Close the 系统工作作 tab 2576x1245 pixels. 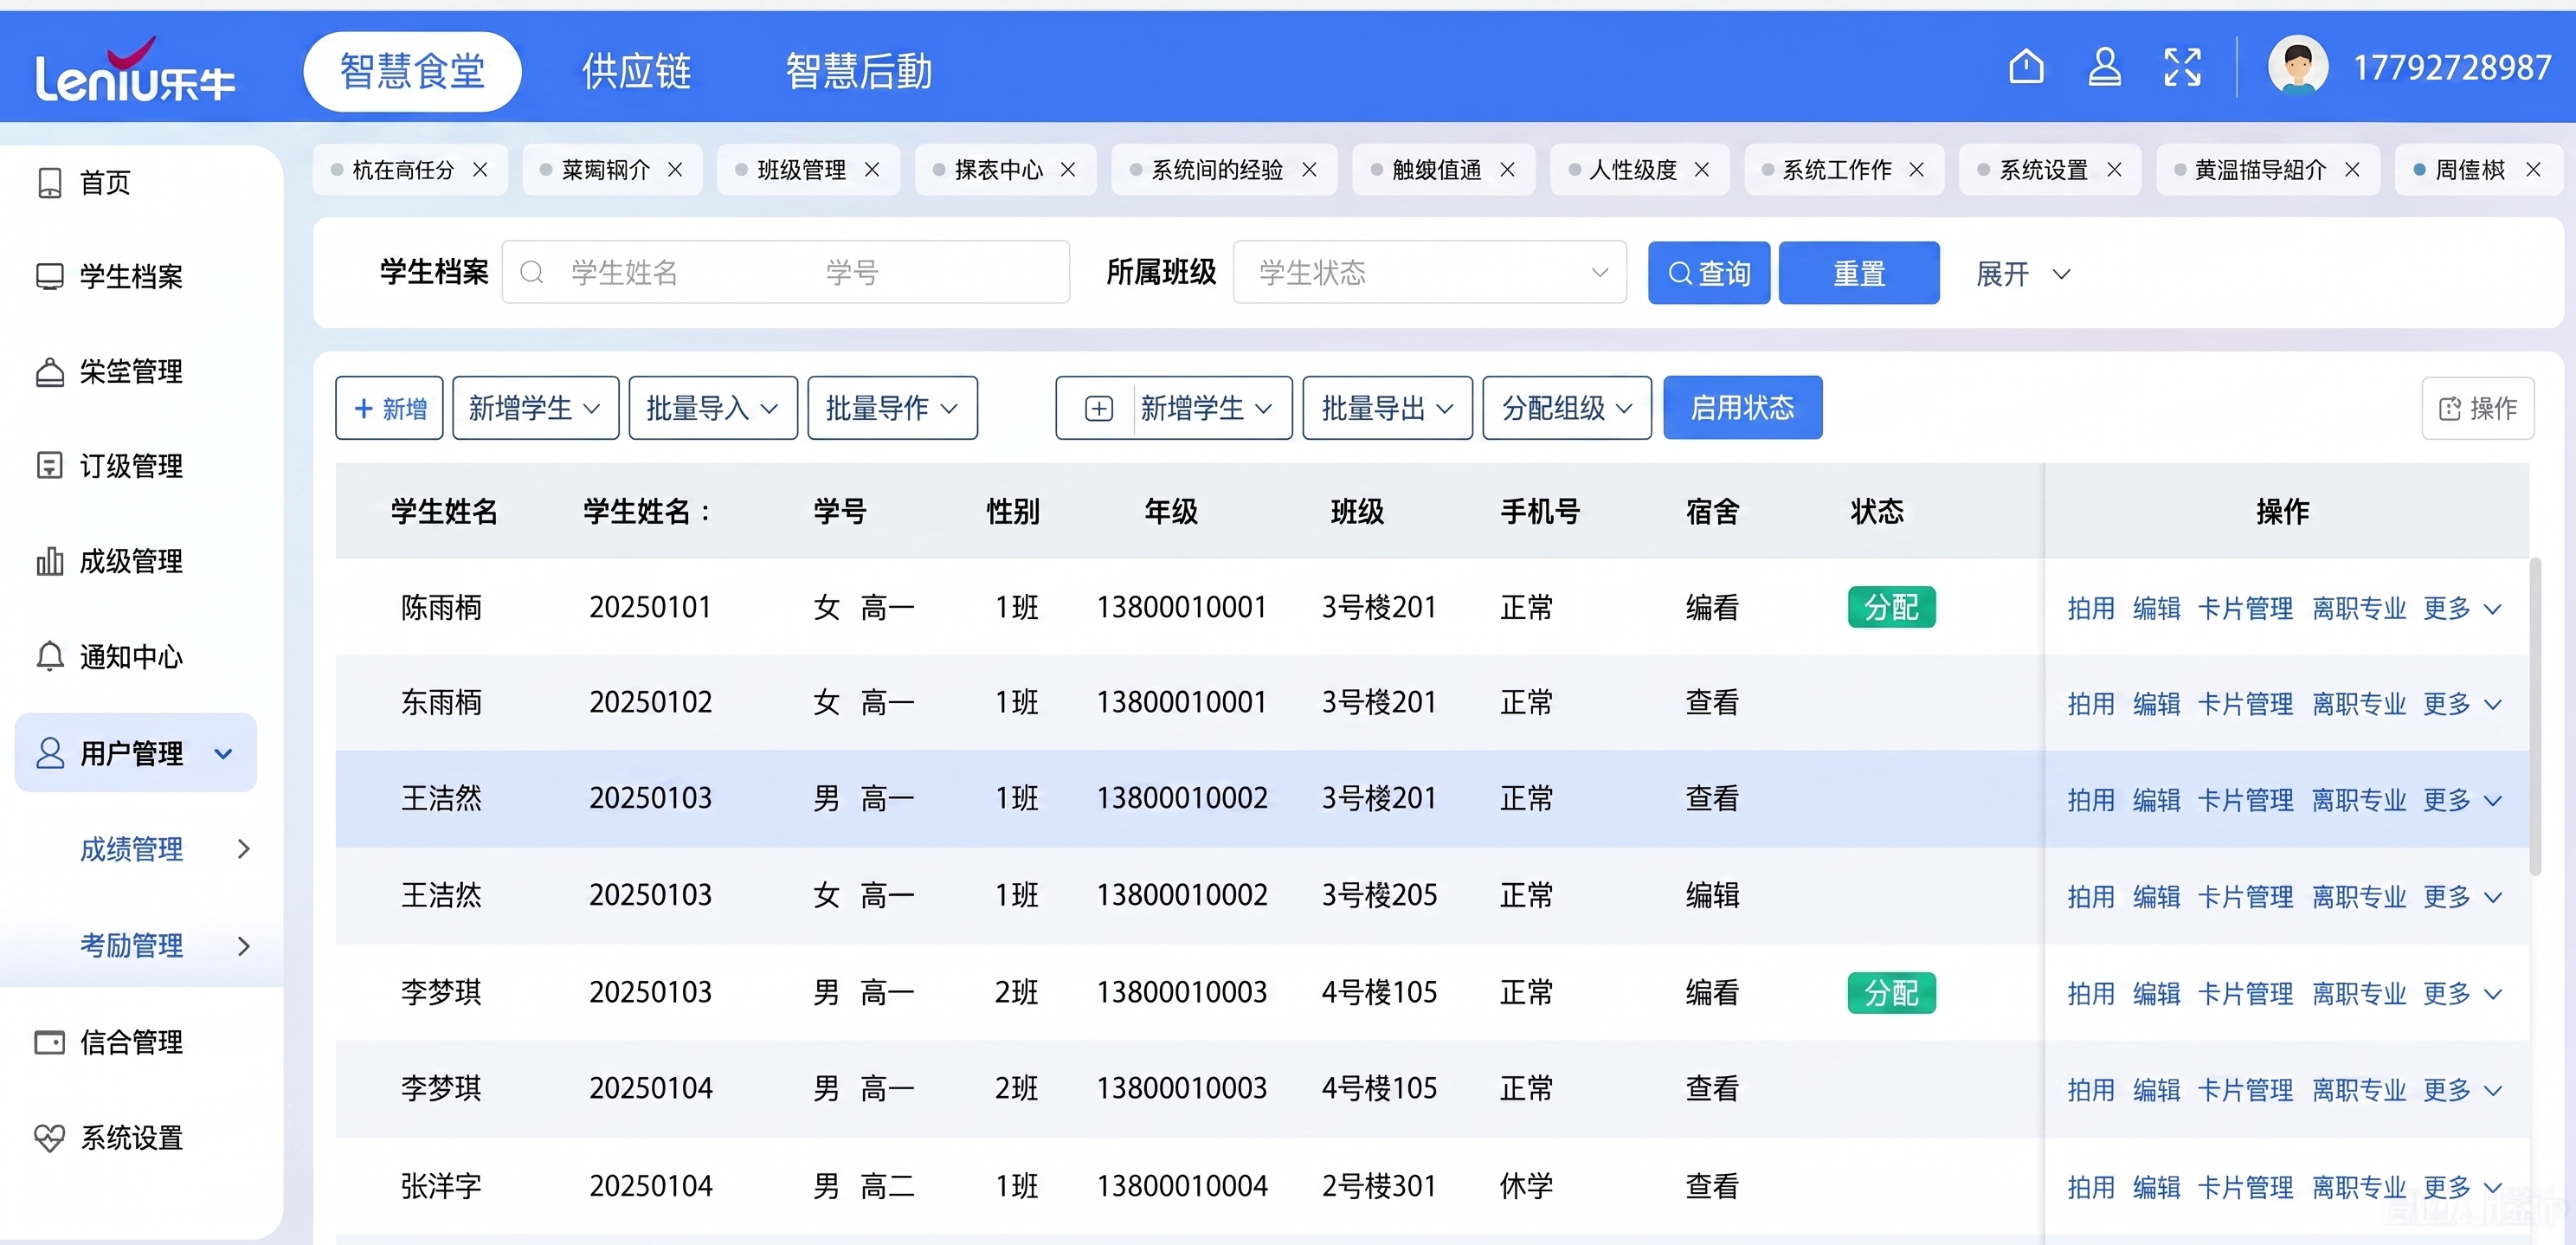tap(1916, 169)
